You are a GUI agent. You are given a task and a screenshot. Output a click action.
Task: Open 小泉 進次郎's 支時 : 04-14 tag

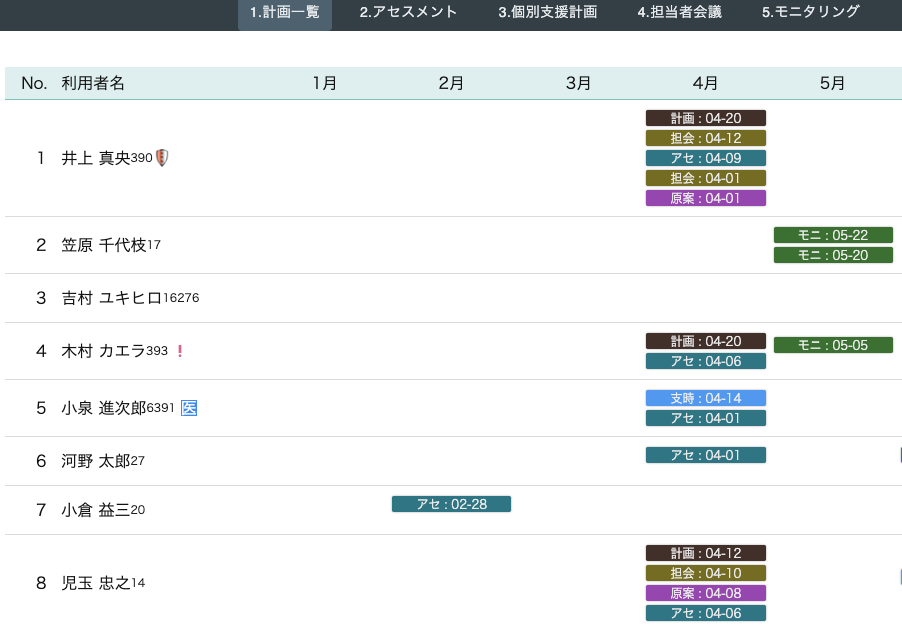[x=706, y=398]
